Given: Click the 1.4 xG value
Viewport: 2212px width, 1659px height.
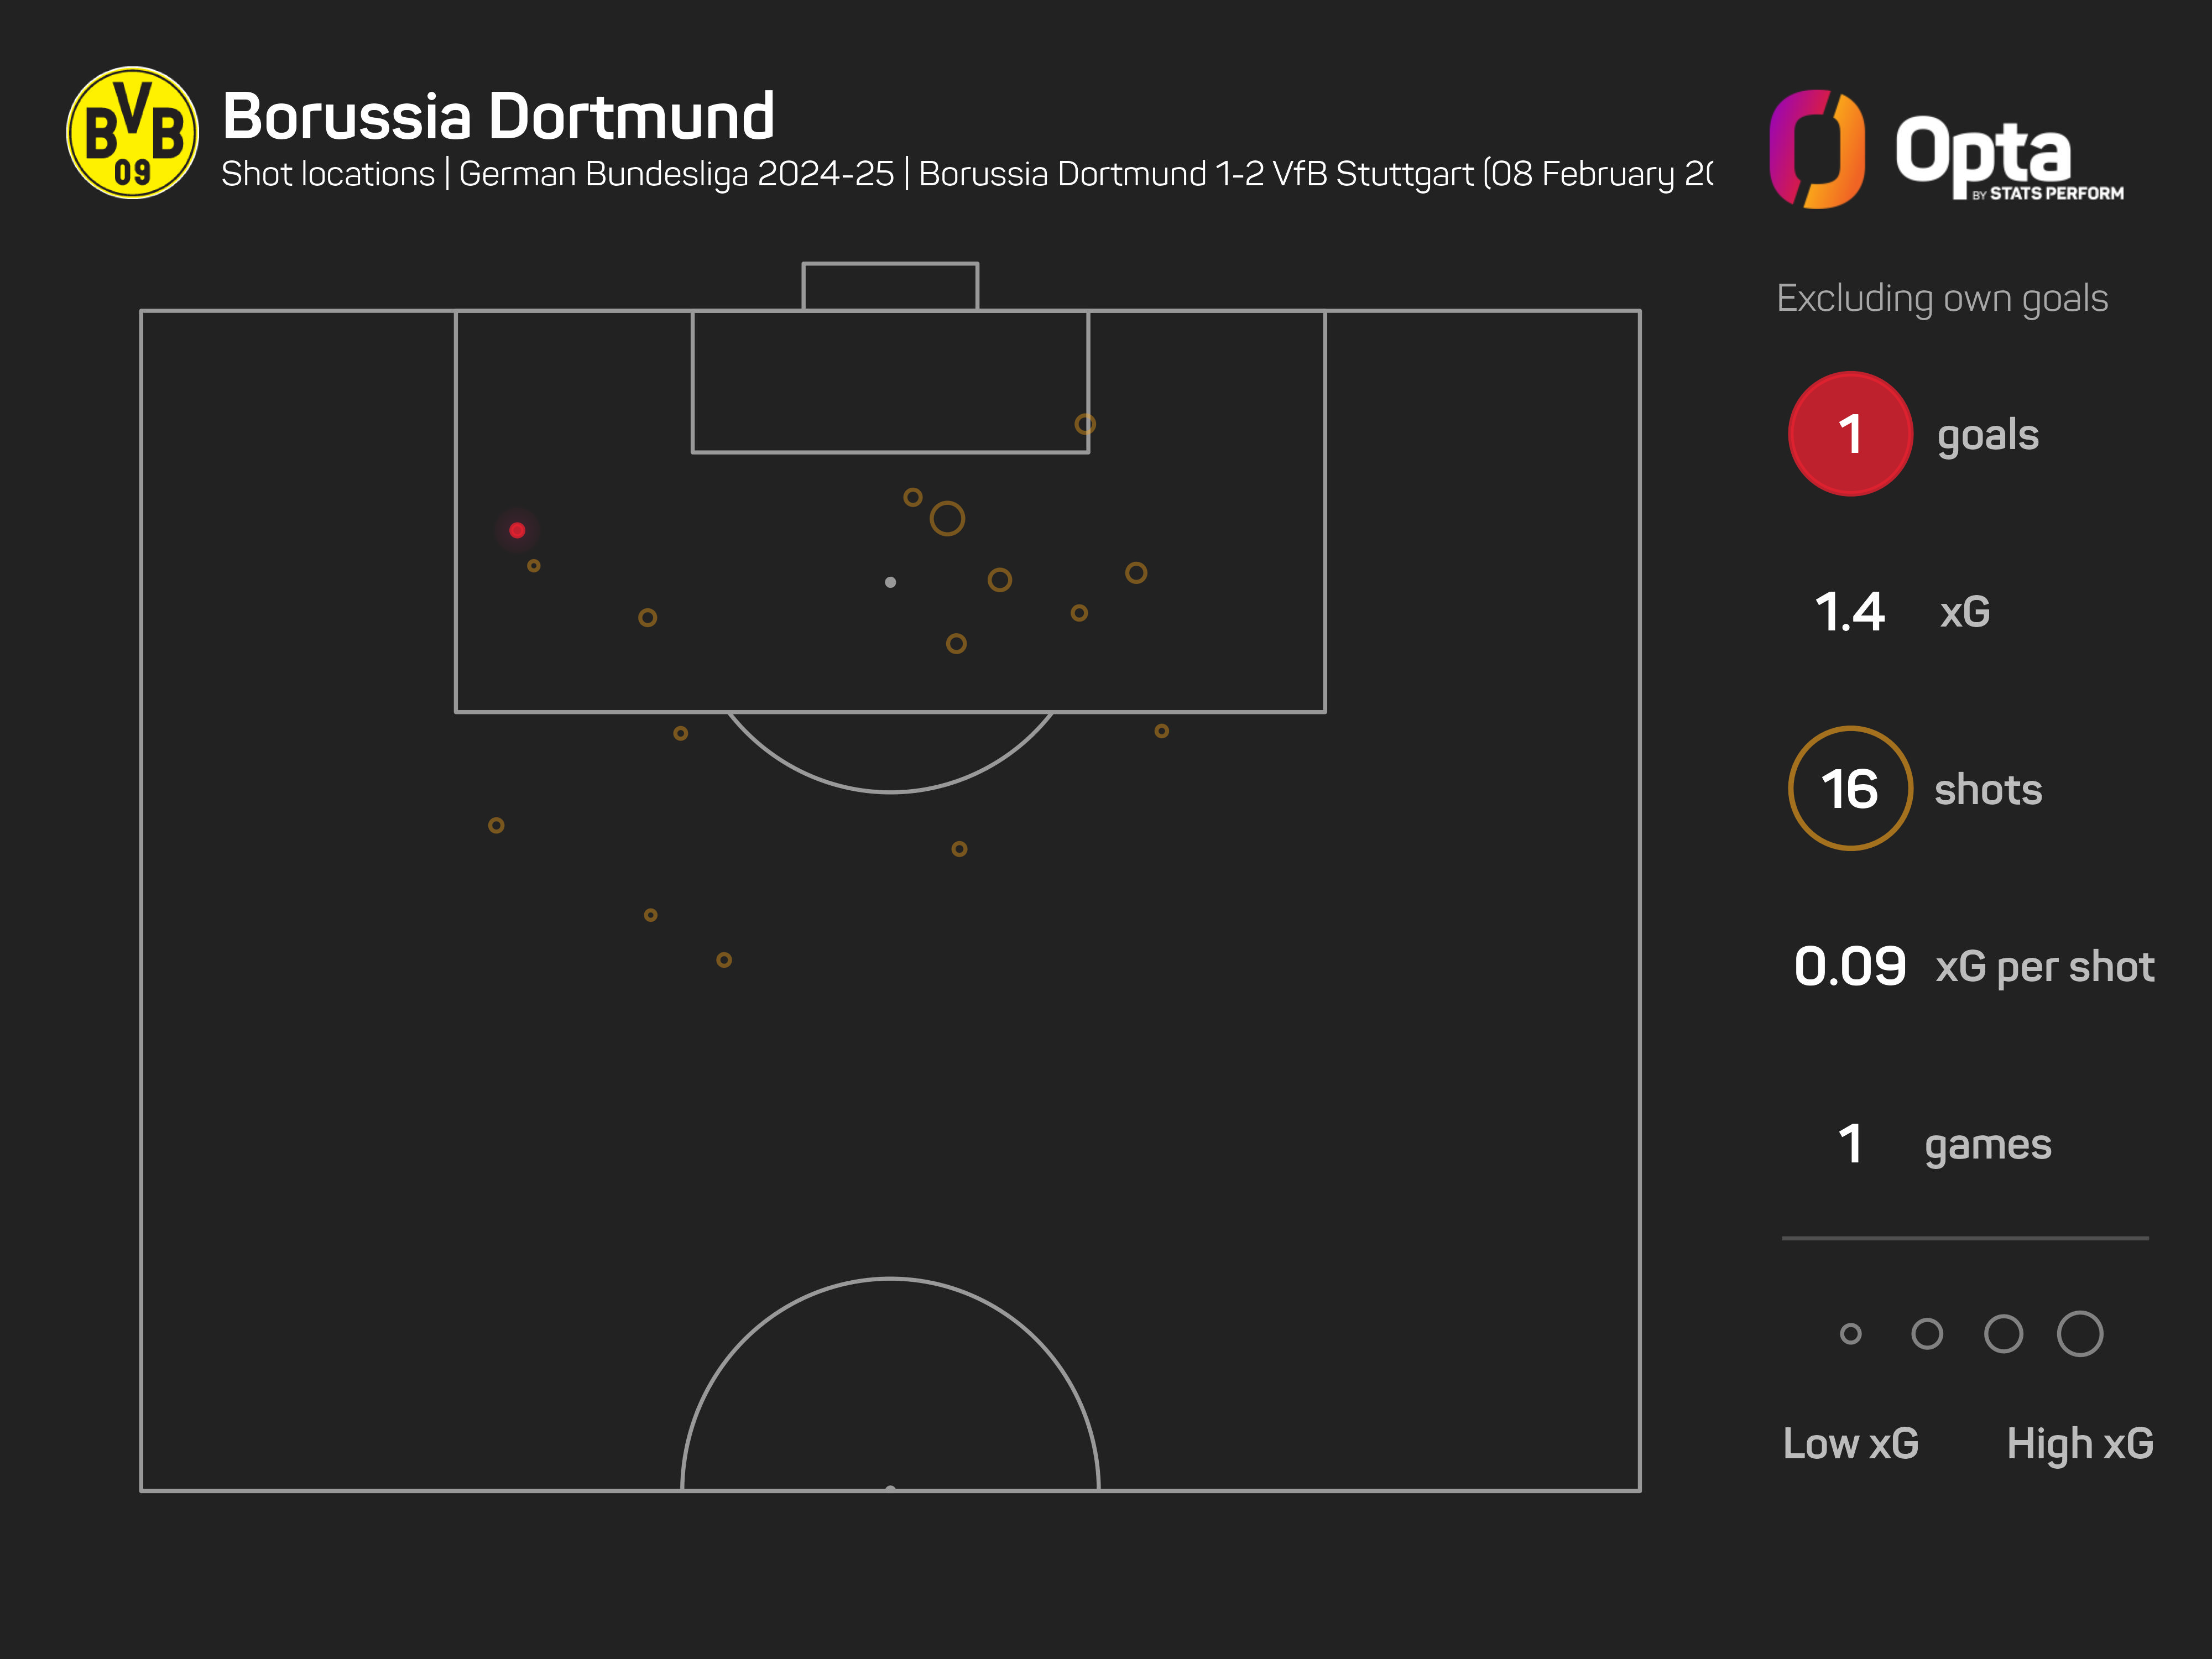Looking at the screenshot, I should pos(1850,612).
